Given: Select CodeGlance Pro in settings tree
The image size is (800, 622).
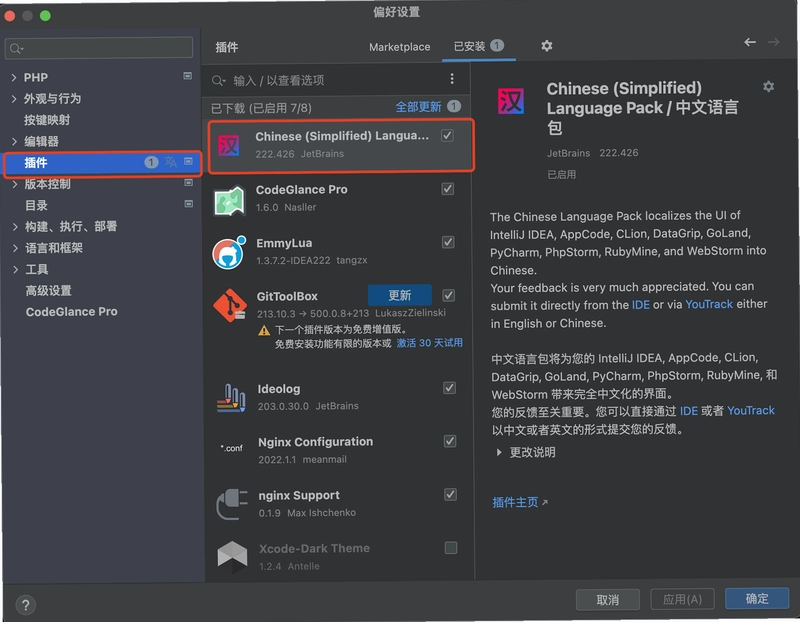Looking at the screenshot, I should click(72, 312).
